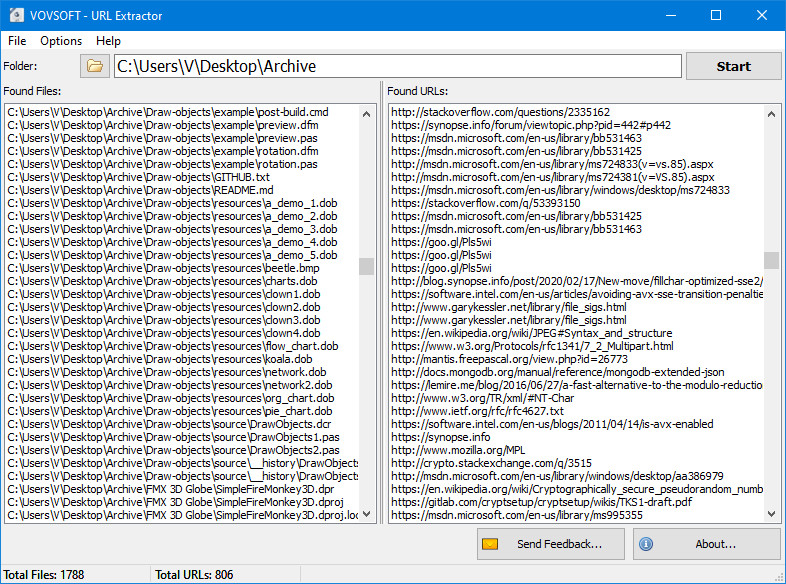
Task: Select the gitlab.com cryptsetup TKS1-draft.pdf URL
Action: point(576,502)
